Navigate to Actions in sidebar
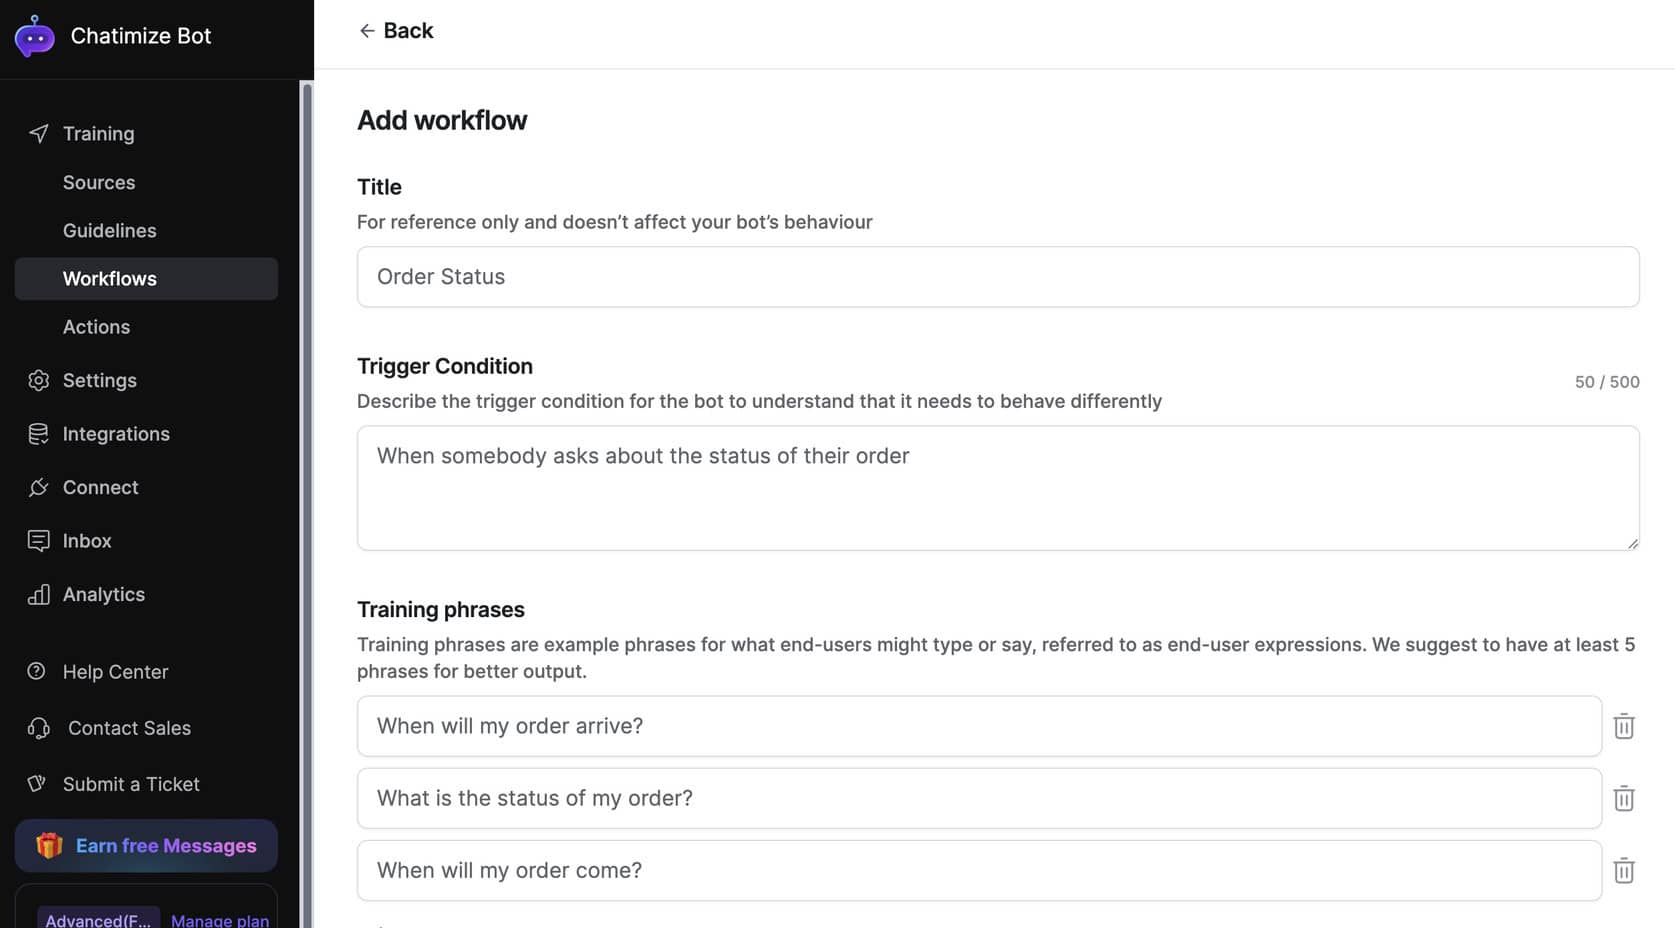1675x928 pixels. (x=96, y=327)
